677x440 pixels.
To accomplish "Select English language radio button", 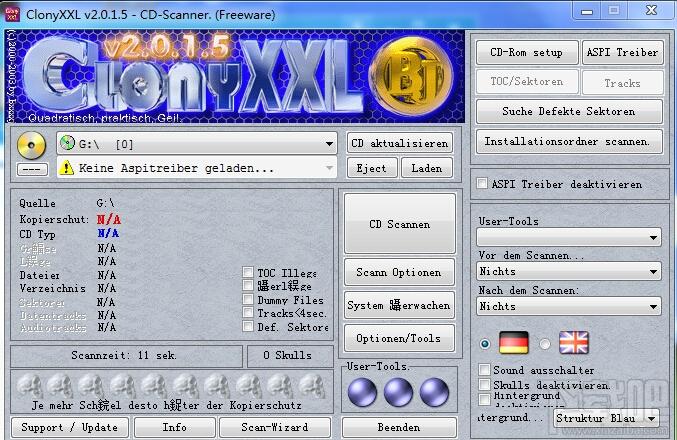I will pyautogui.click(x=545, y=344).
